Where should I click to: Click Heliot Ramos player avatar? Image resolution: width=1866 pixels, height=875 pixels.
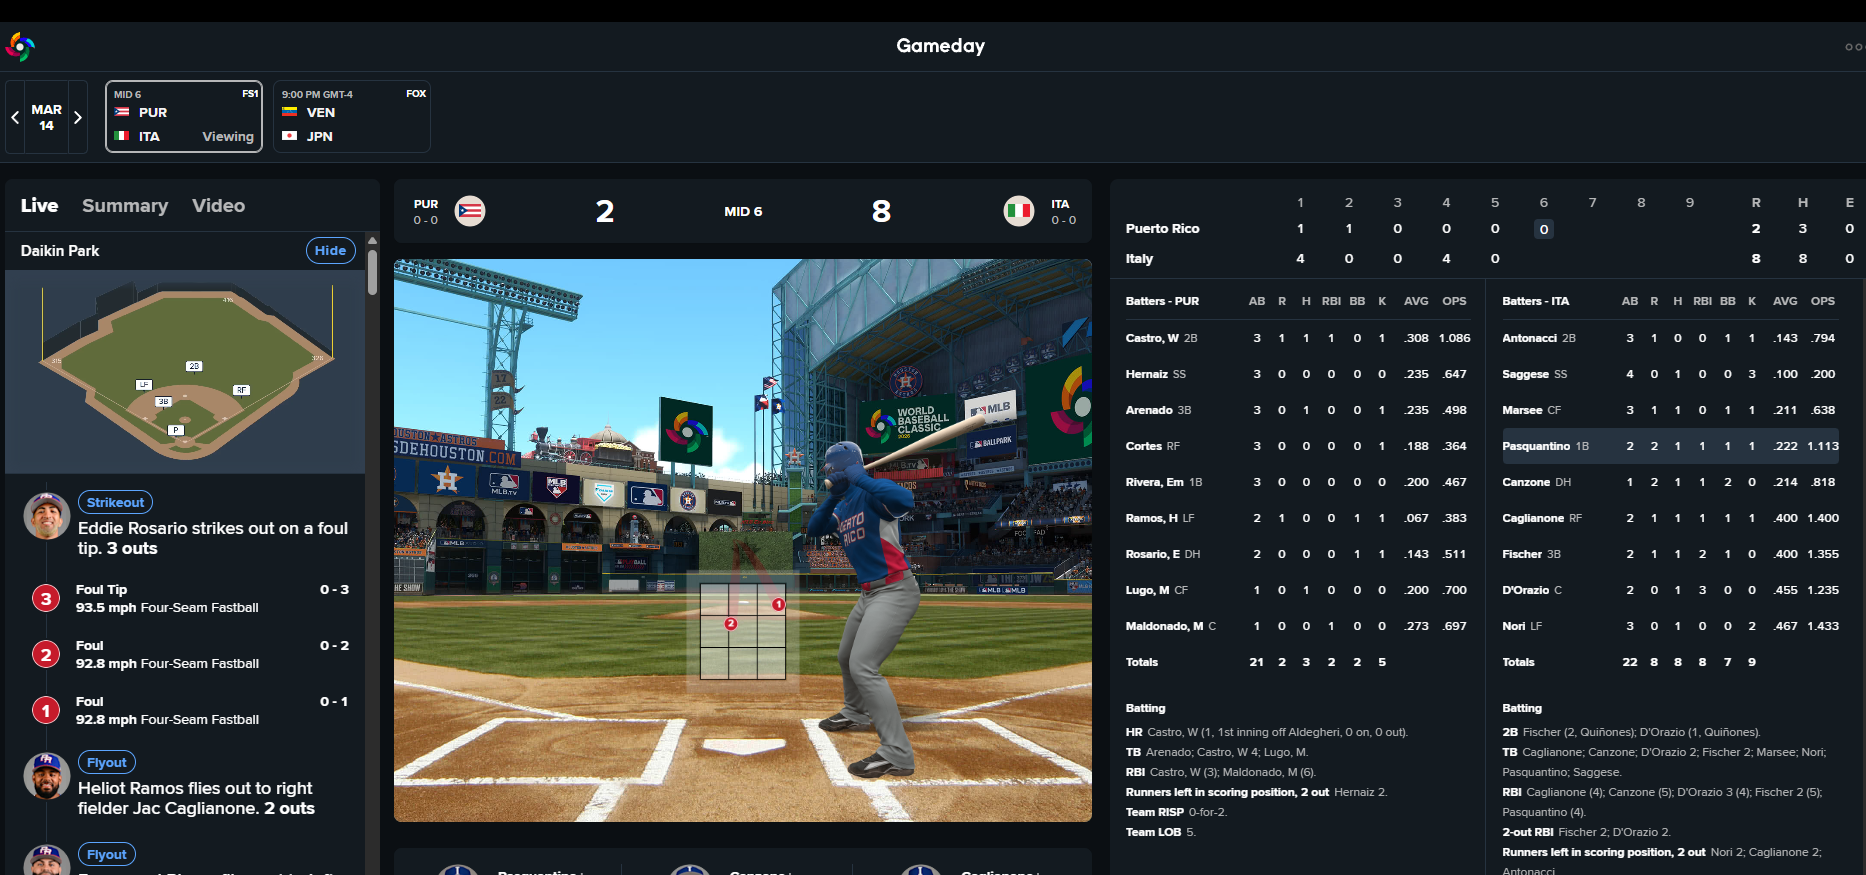tap(46, 776)
